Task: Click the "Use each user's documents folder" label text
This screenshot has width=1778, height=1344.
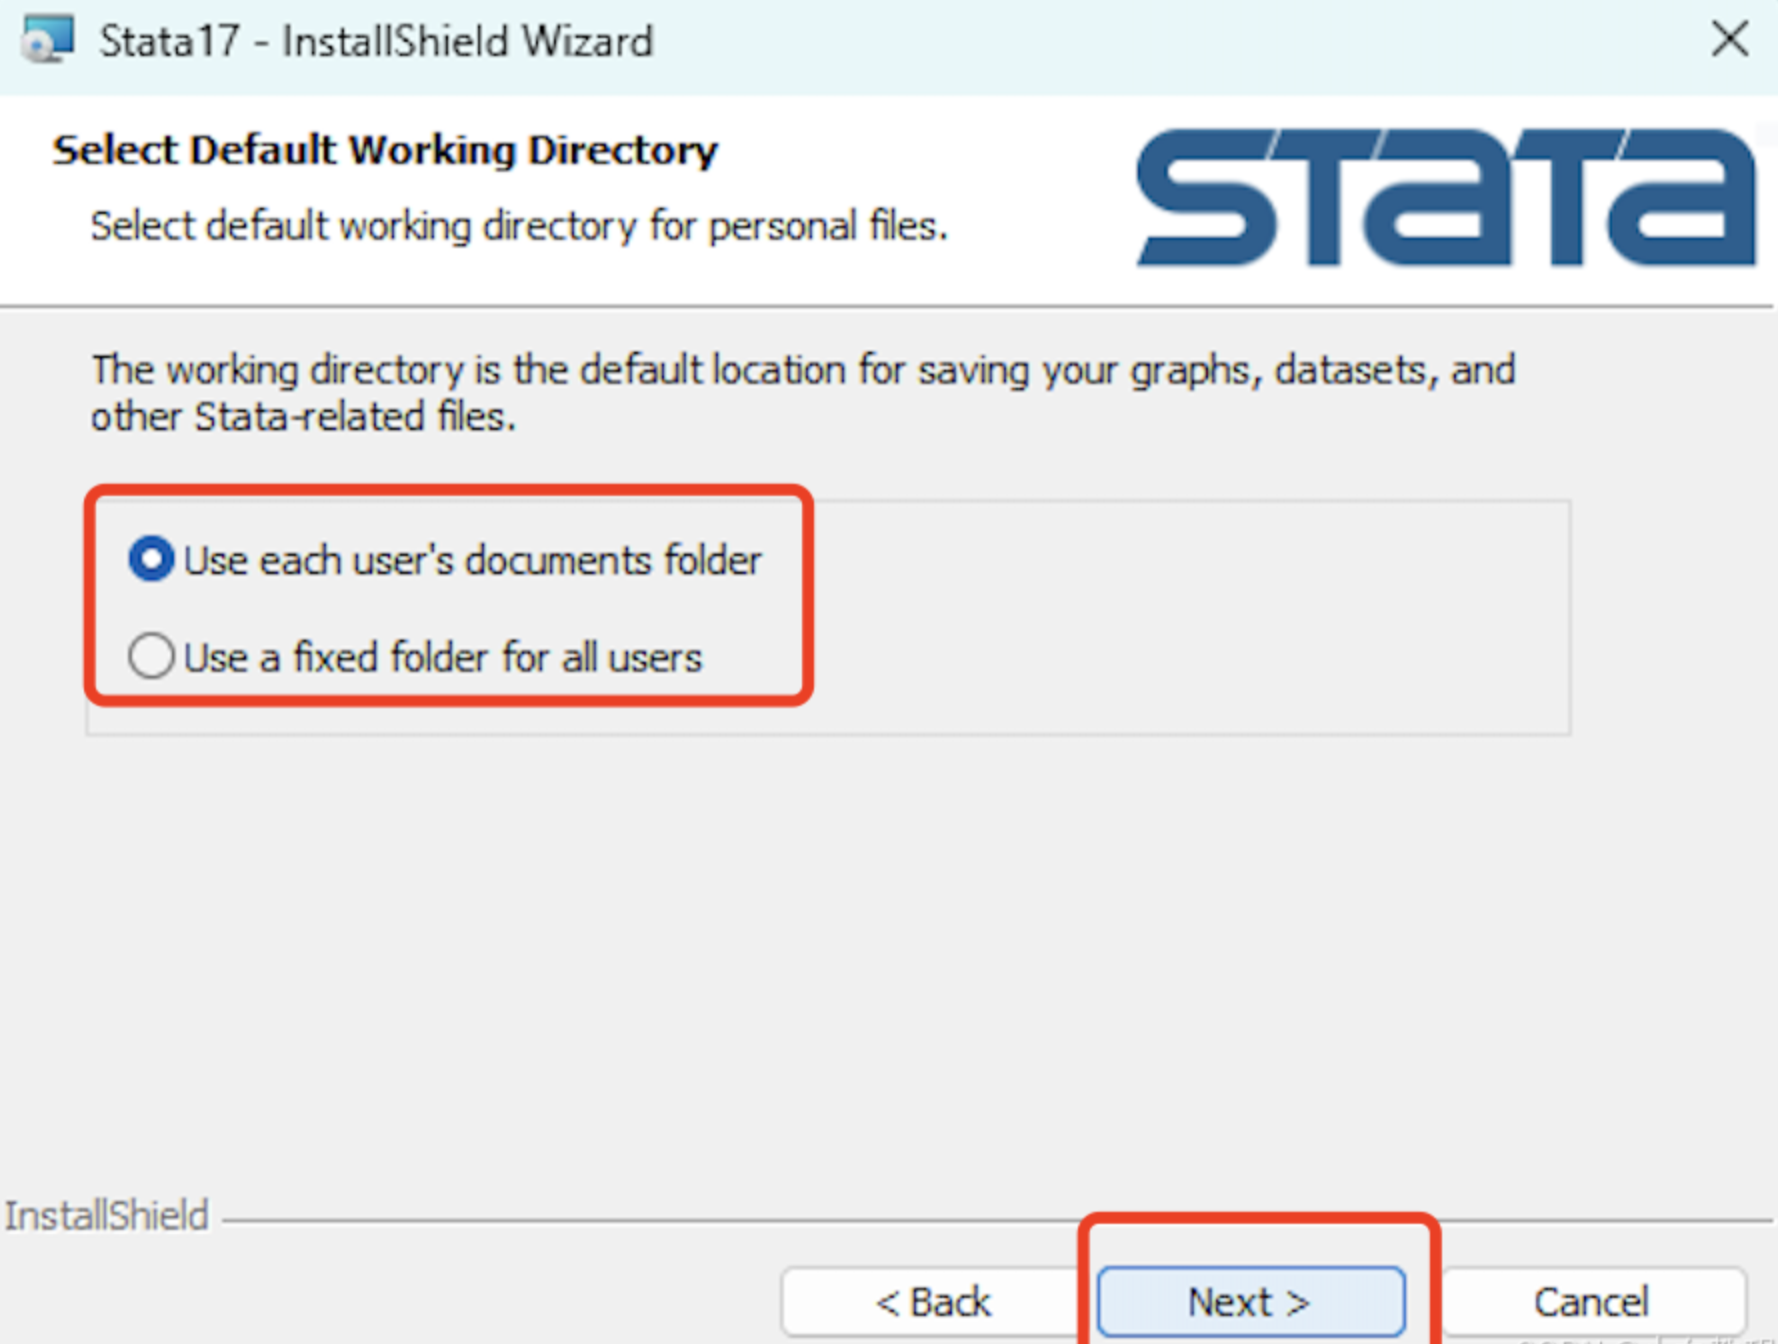Action: click(473, 560)
